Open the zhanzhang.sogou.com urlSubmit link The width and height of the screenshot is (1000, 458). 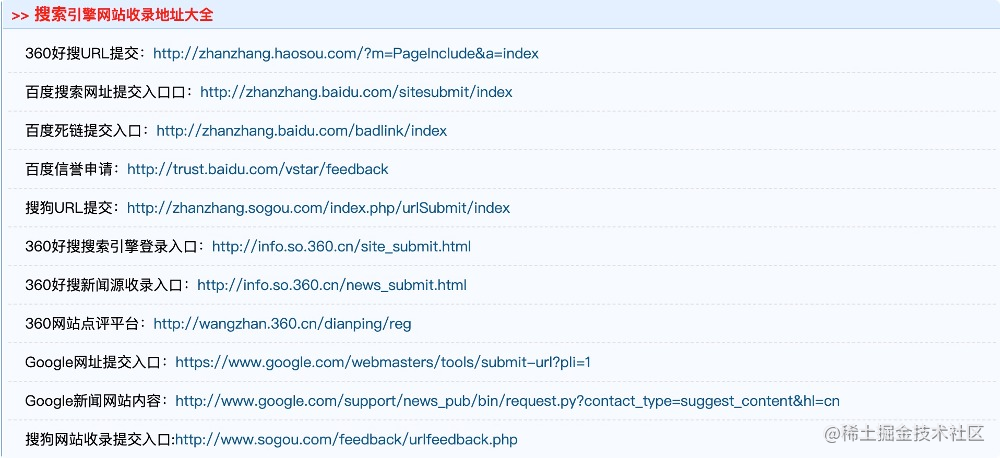[x=318, y=208]
